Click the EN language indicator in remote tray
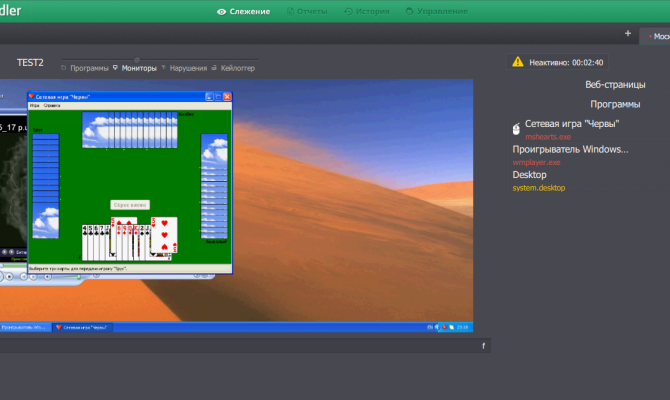The width and height of the screenshot is (670, 400). pos(430,327)
